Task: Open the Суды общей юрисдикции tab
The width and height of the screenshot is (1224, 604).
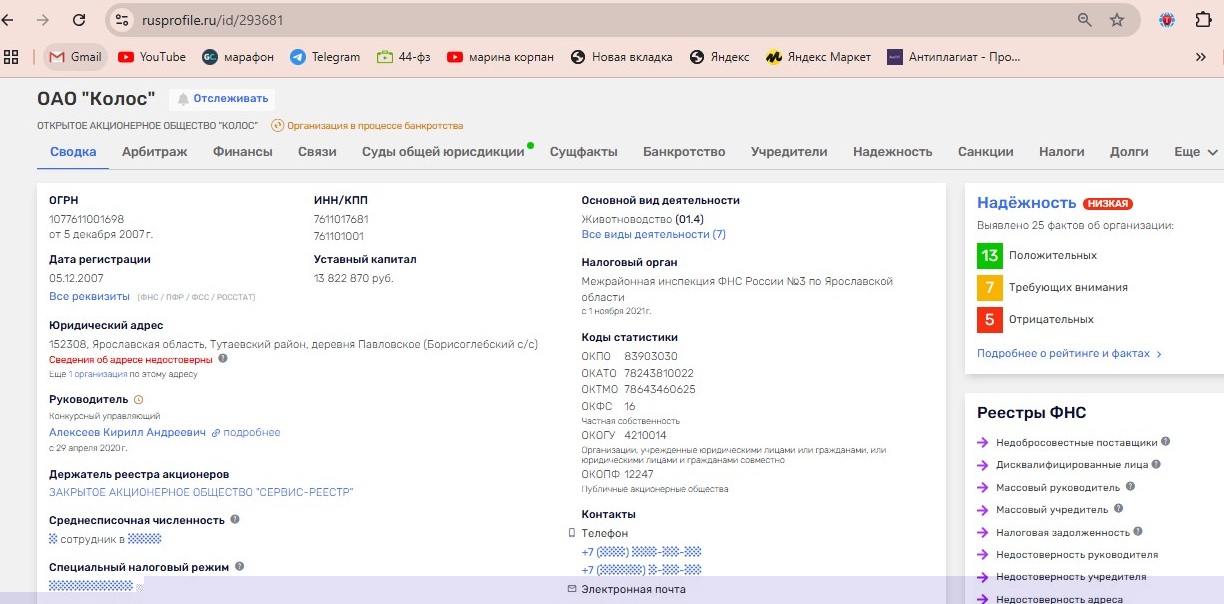Action: (443, 152)
